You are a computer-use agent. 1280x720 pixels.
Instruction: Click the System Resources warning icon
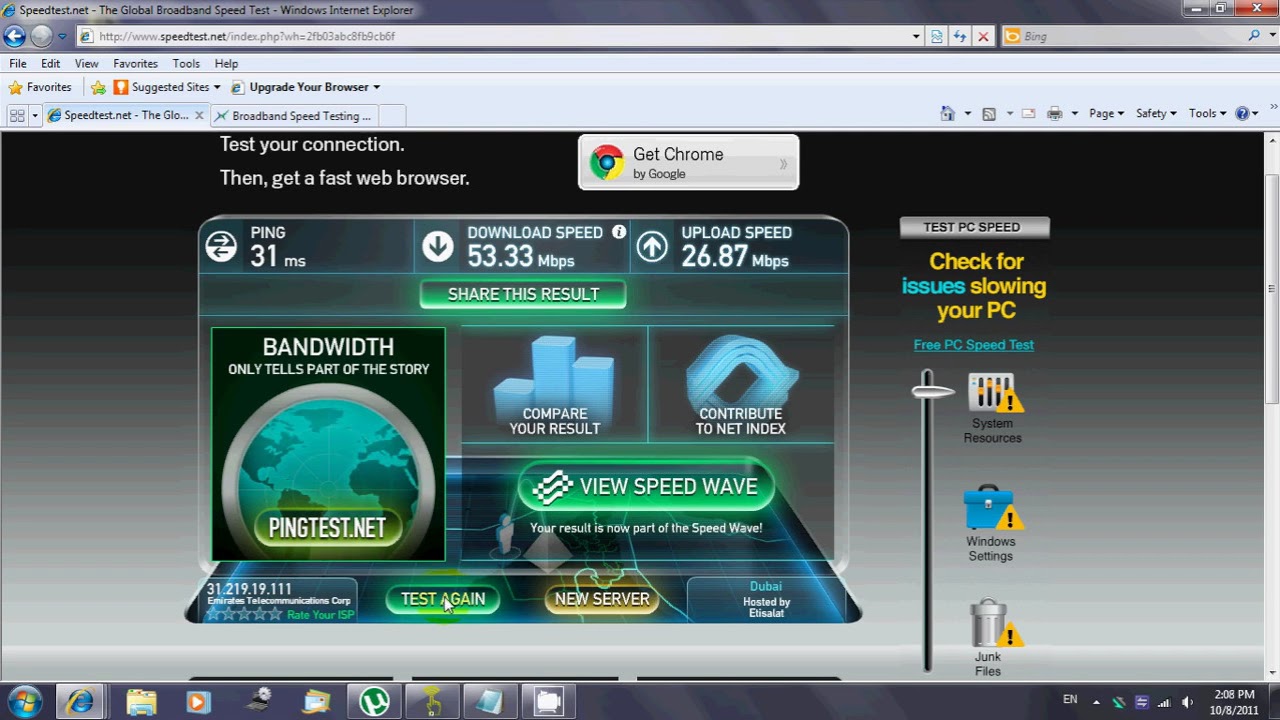pos(993,393)
